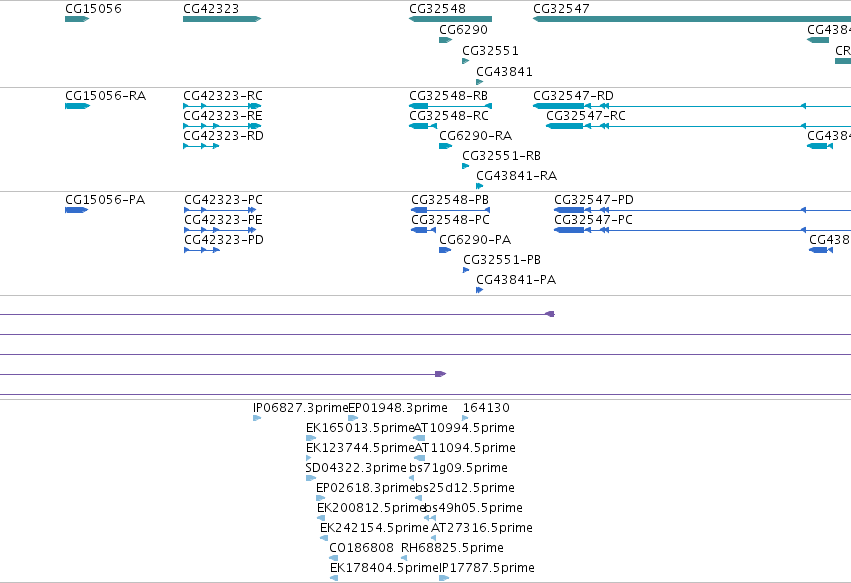Click the CG43841 gene marker
This screenshot has width=851, height=583.
[x=479, y=82]
